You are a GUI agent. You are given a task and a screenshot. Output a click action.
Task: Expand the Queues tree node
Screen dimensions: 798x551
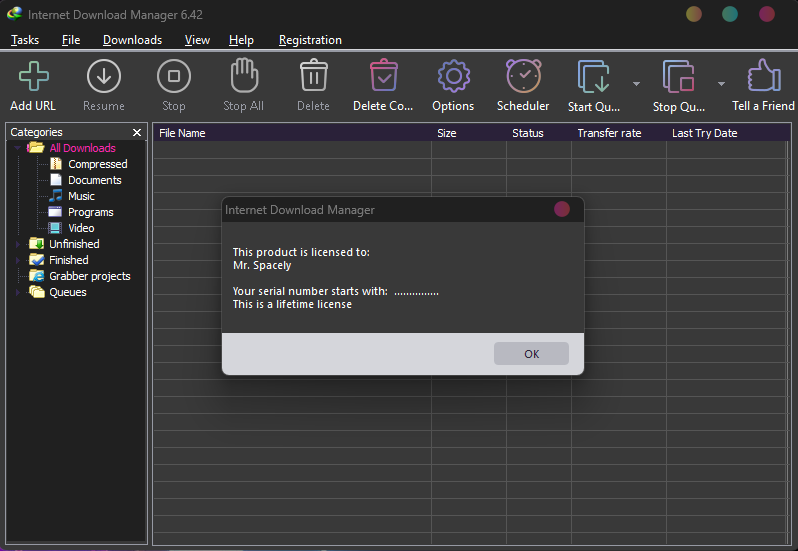point(18,292)
